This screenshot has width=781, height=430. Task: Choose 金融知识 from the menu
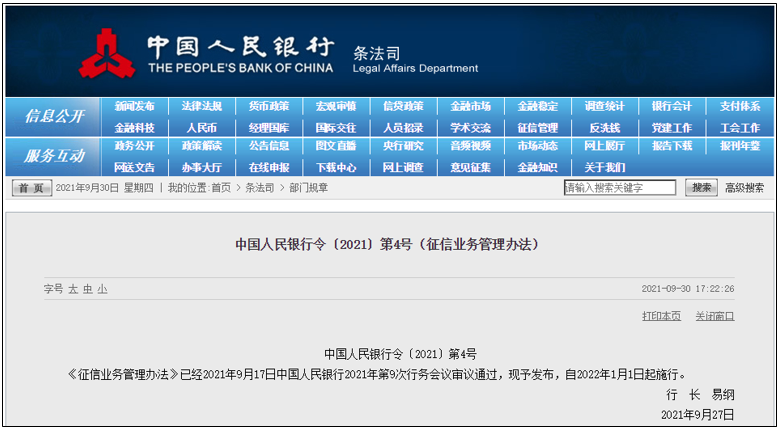click(x=538, y=167)
